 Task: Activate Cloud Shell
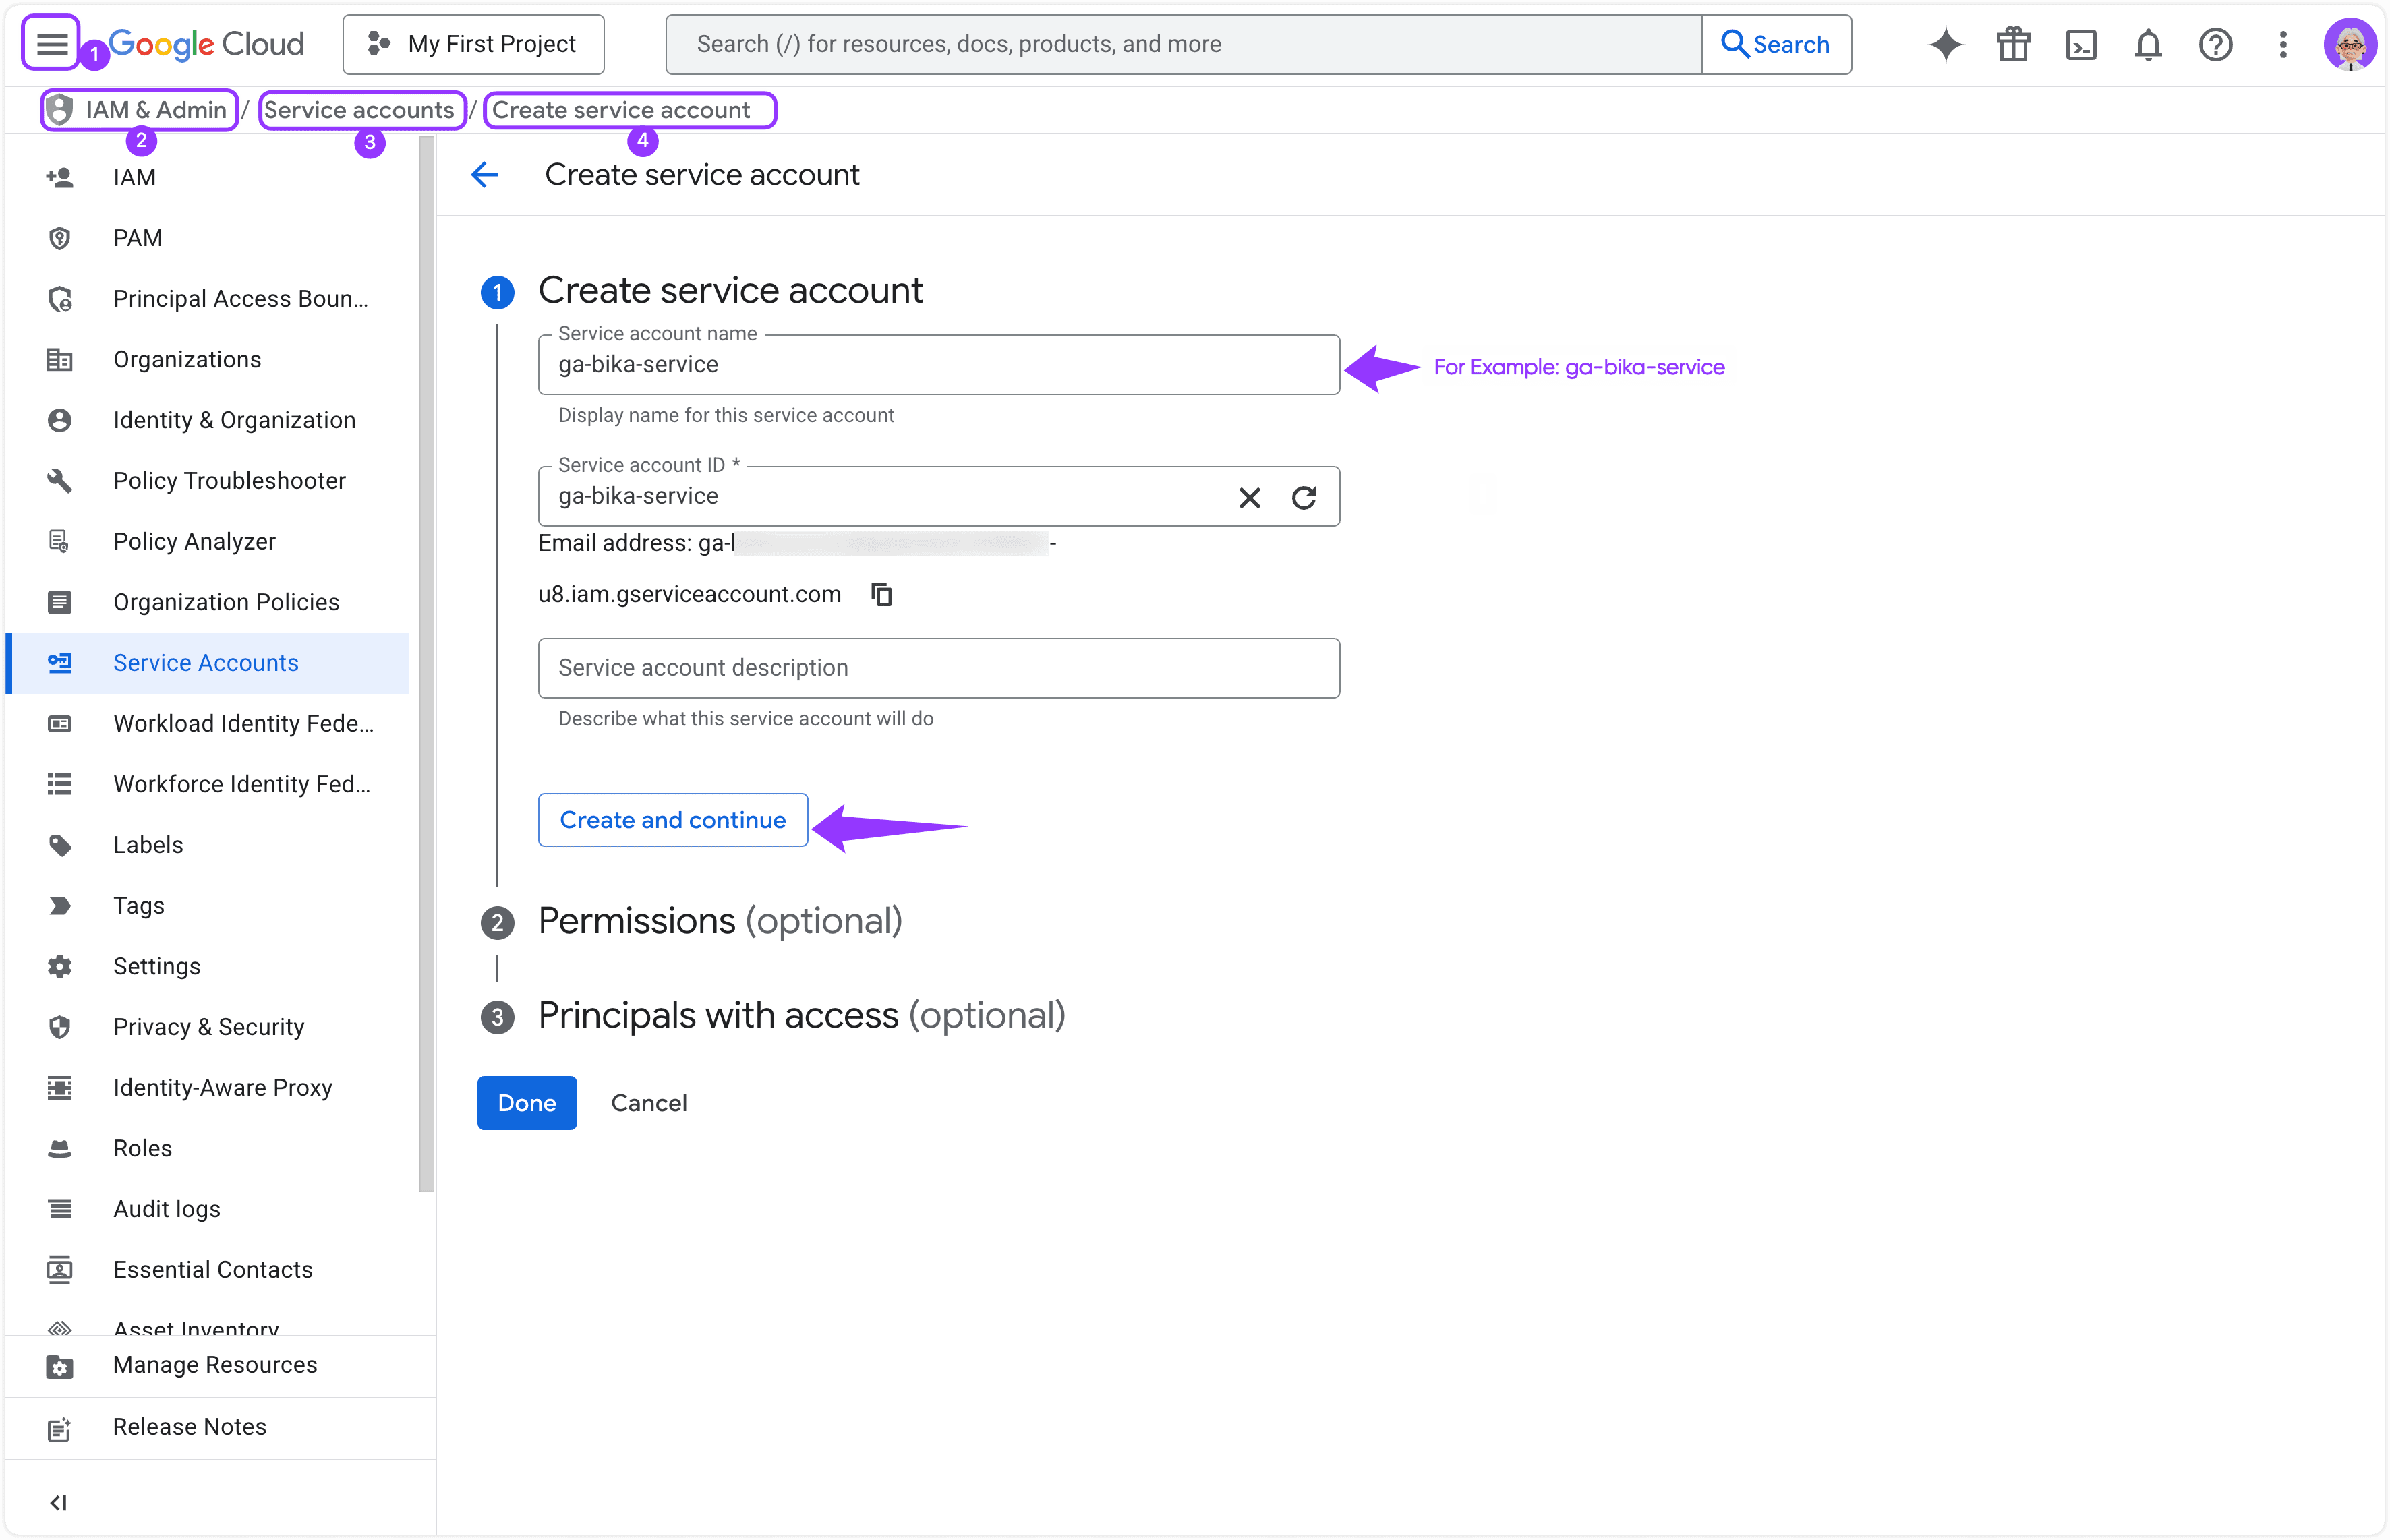pyautogui.click(x=2081, y=44)
